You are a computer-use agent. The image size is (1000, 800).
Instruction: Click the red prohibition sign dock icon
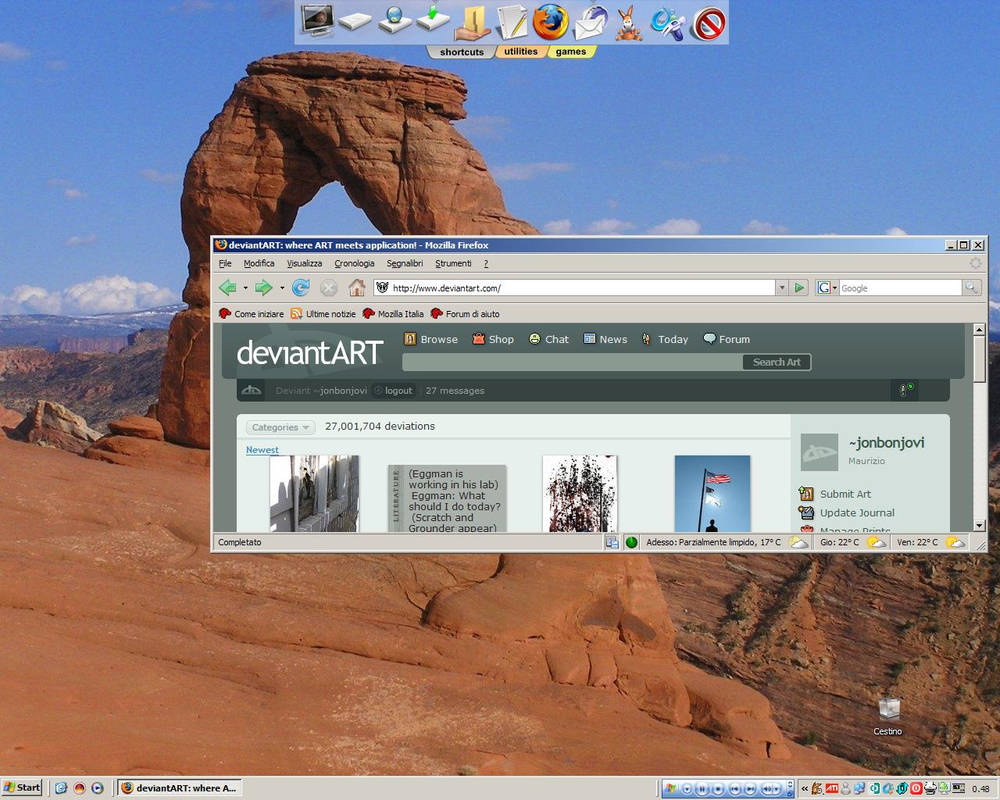coord(709,24)
